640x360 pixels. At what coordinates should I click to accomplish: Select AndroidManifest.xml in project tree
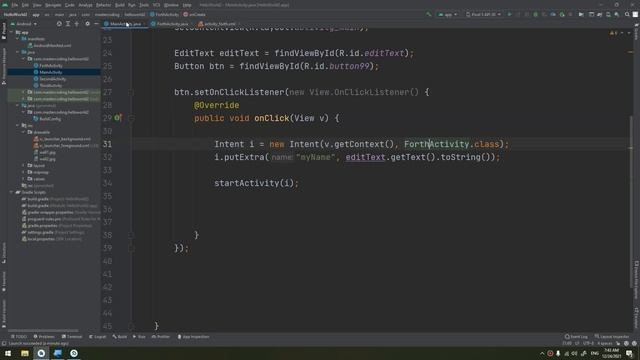tap(52, 45)
